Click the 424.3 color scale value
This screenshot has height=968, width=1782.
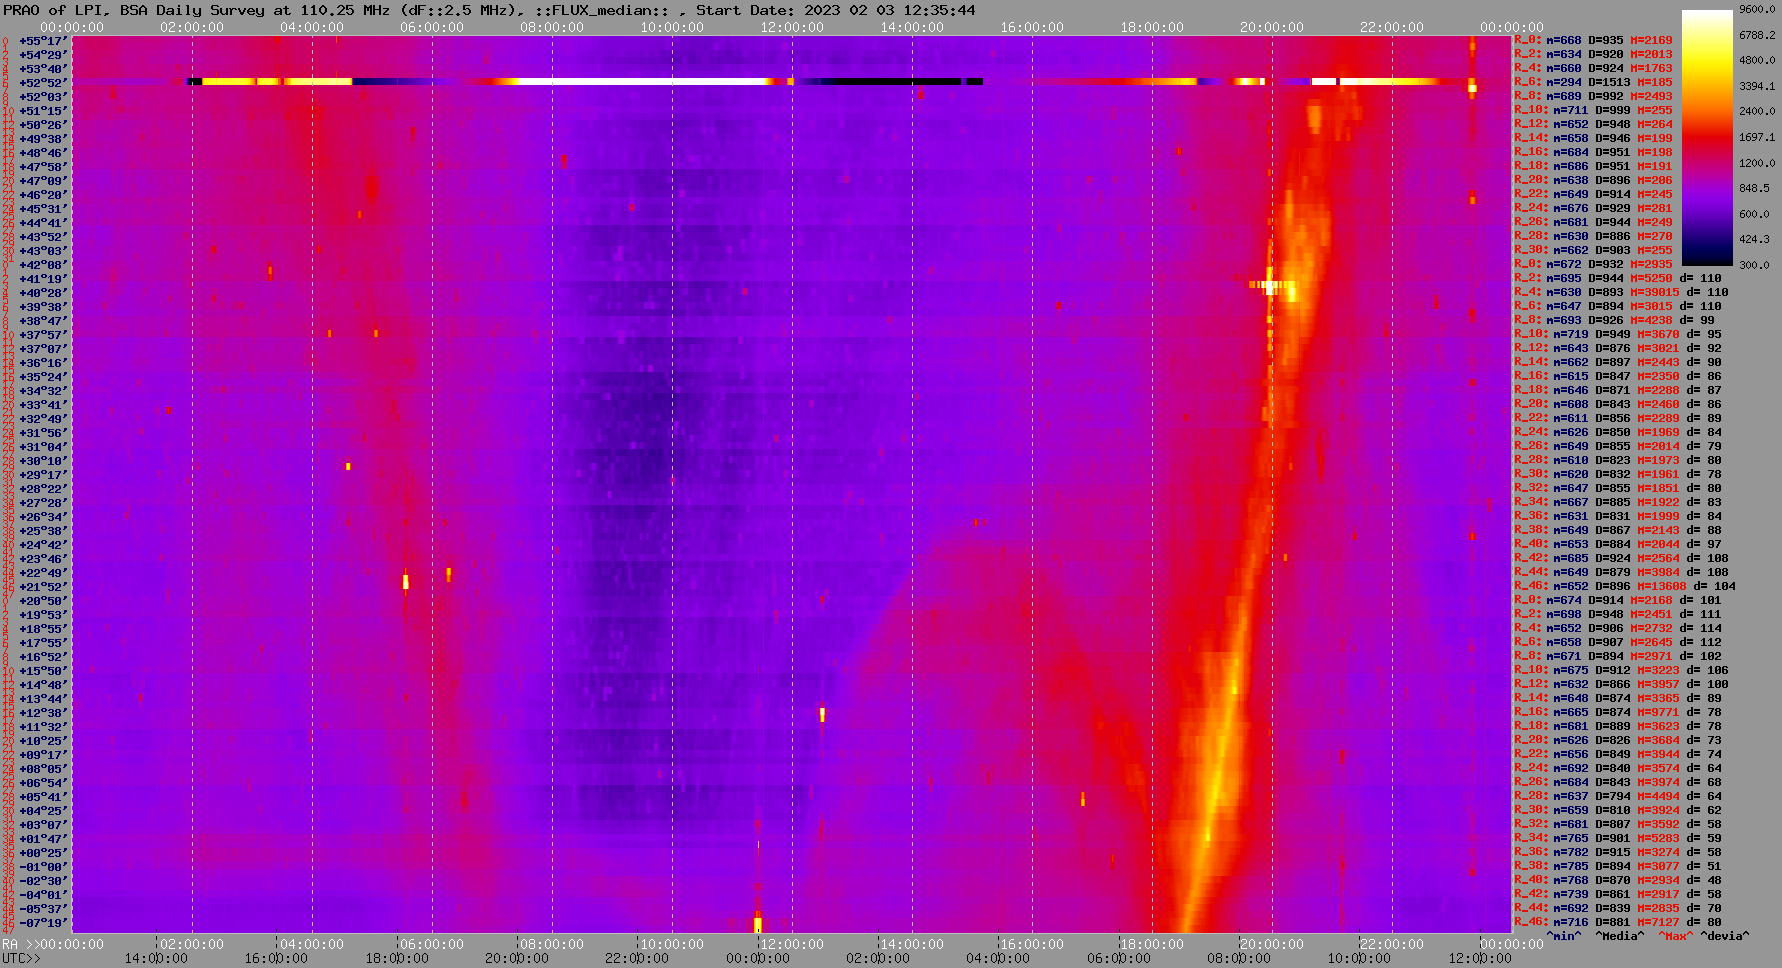click(1754, 239)
